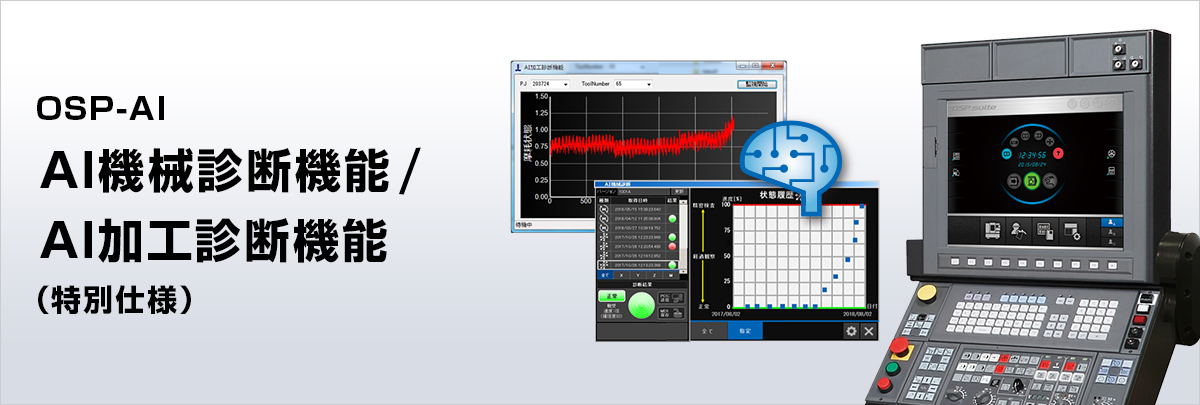The image size is (1200, 405).
Task: Select the 全て axis filter tab
Action: (x=605, y=275)
